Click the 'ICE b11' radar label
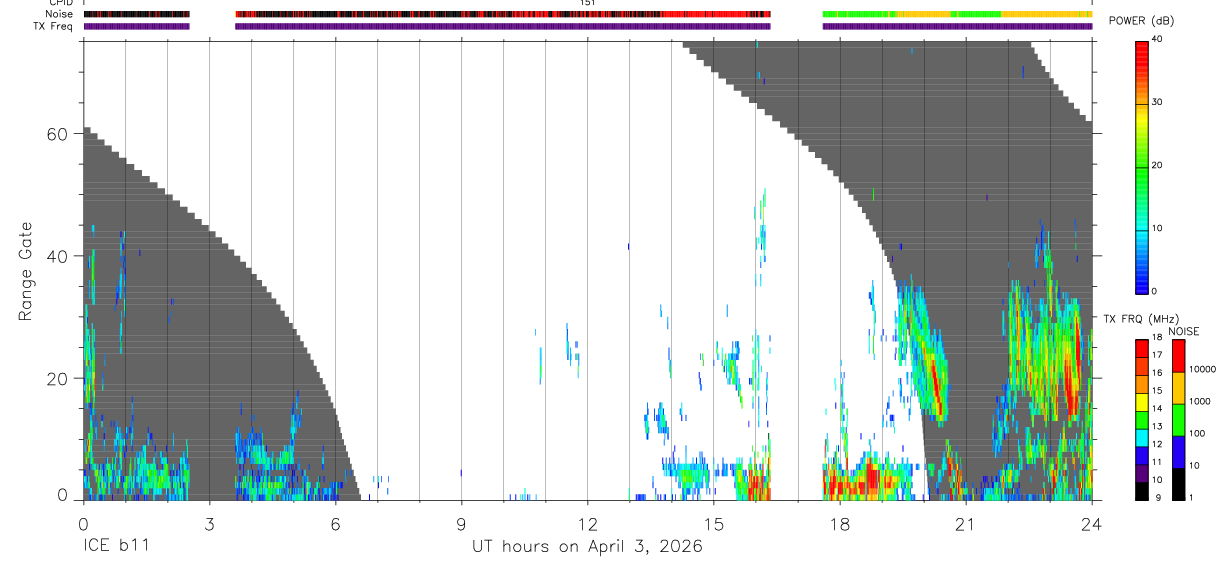The image size is (1228, 567). (117, 547)
